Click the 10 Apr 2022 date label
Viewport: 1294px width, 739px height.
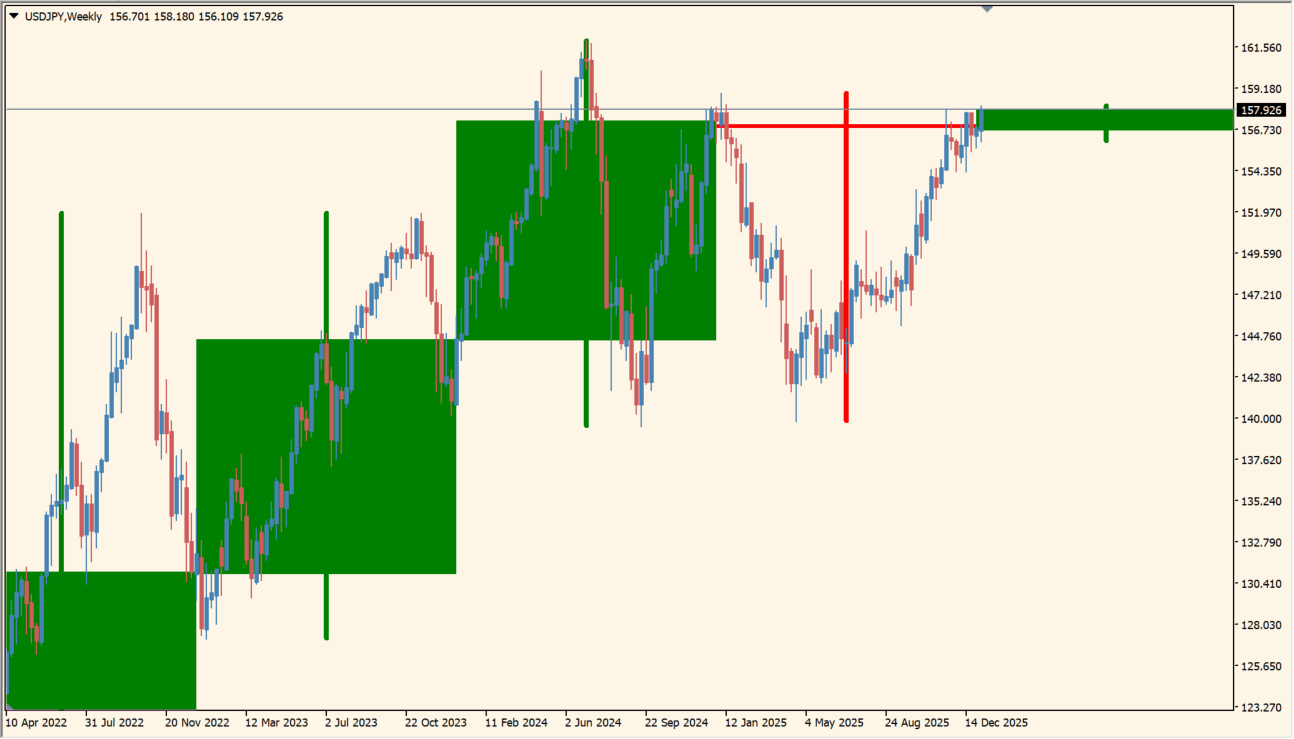(x=36, y=722)
